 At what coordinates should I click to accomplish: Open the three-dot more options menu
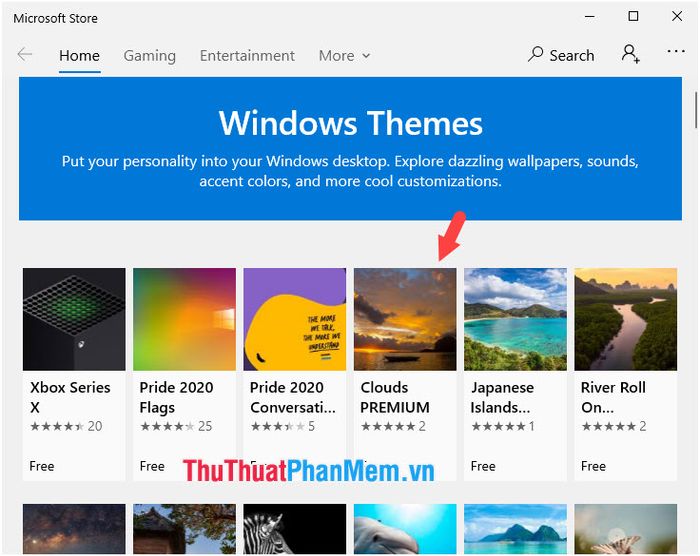pyautogui.click(x=676, y=51)
